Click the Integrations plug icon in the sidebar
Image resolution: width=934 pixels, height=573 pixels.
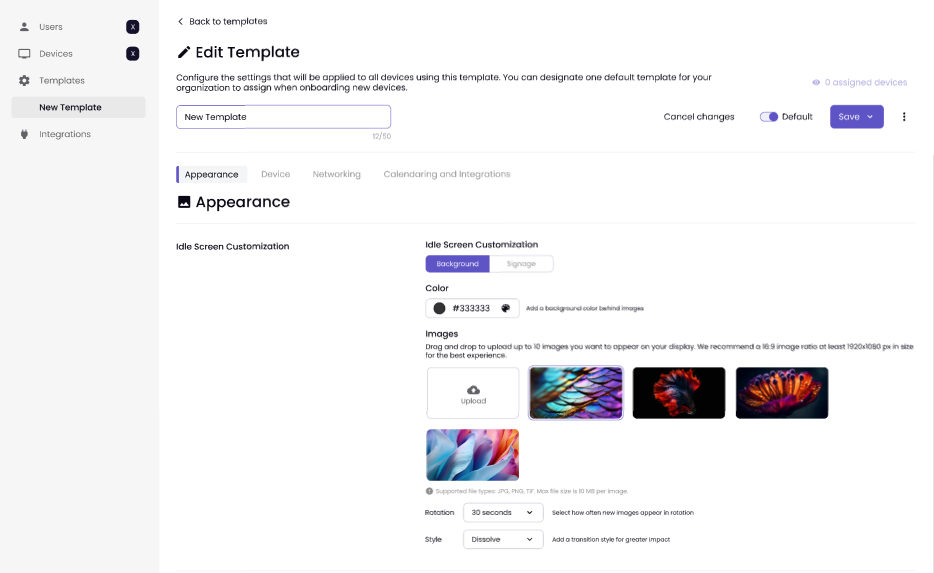pyautogui.click(x=24, y=134)
